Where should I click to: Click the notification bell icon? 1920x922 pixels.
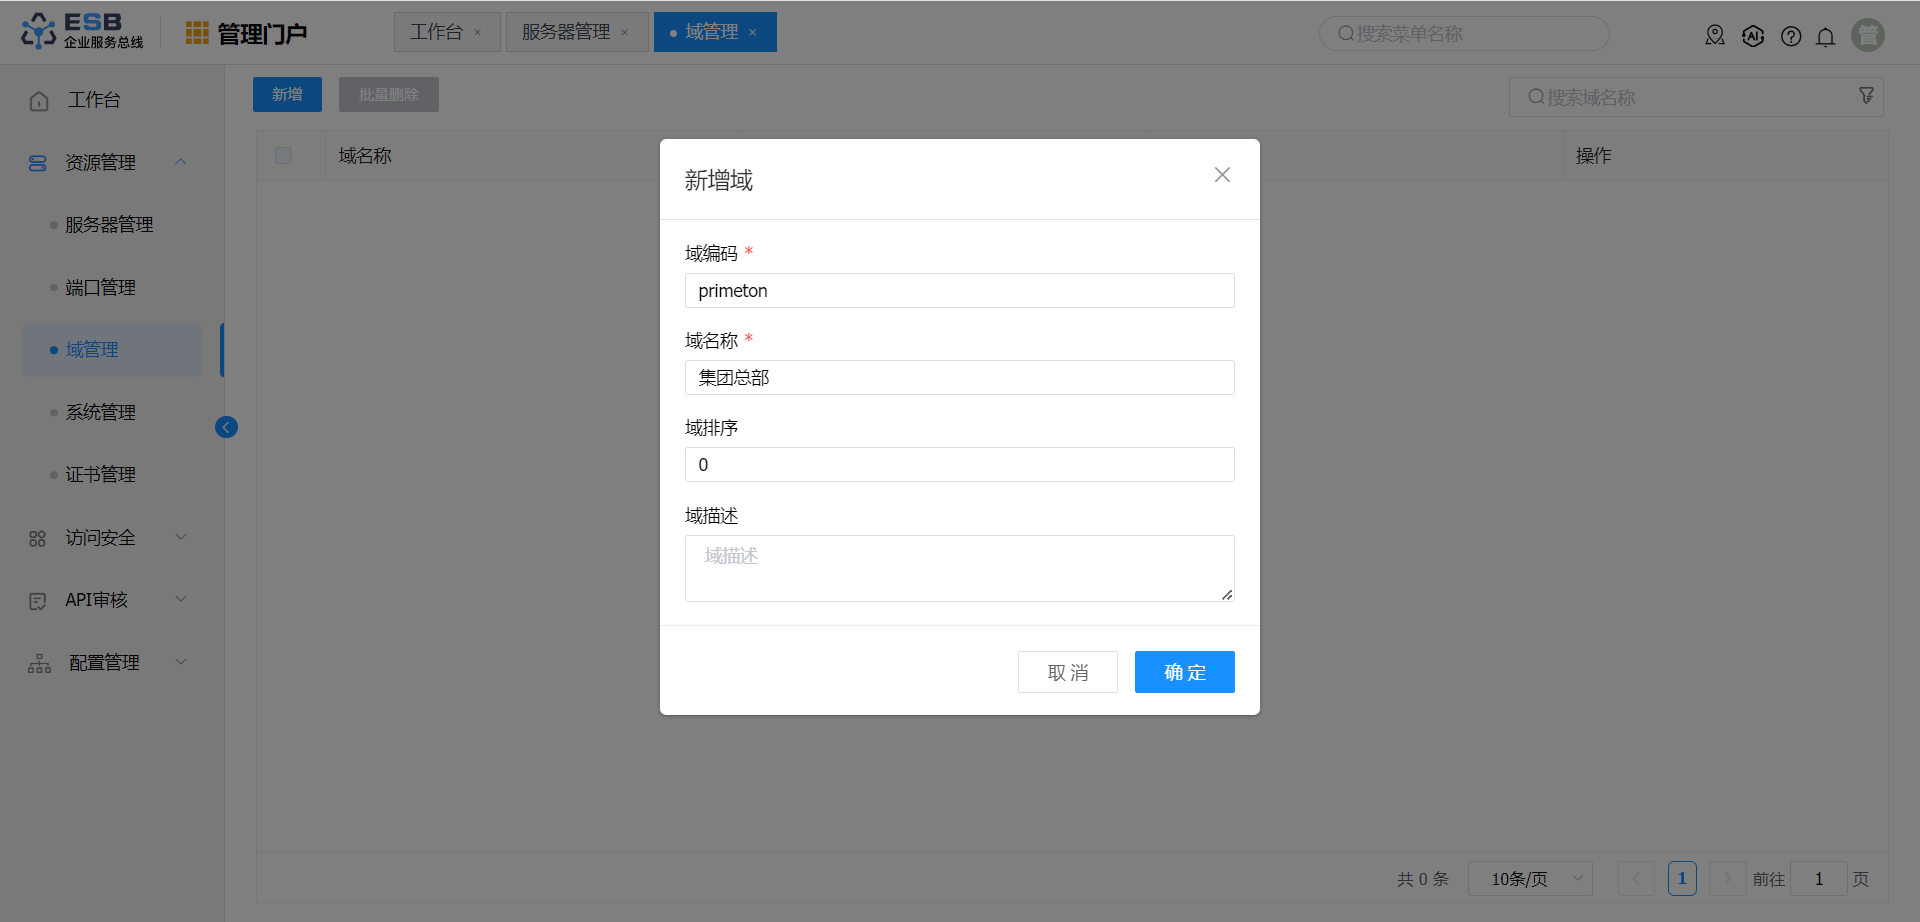point(1825,37)
